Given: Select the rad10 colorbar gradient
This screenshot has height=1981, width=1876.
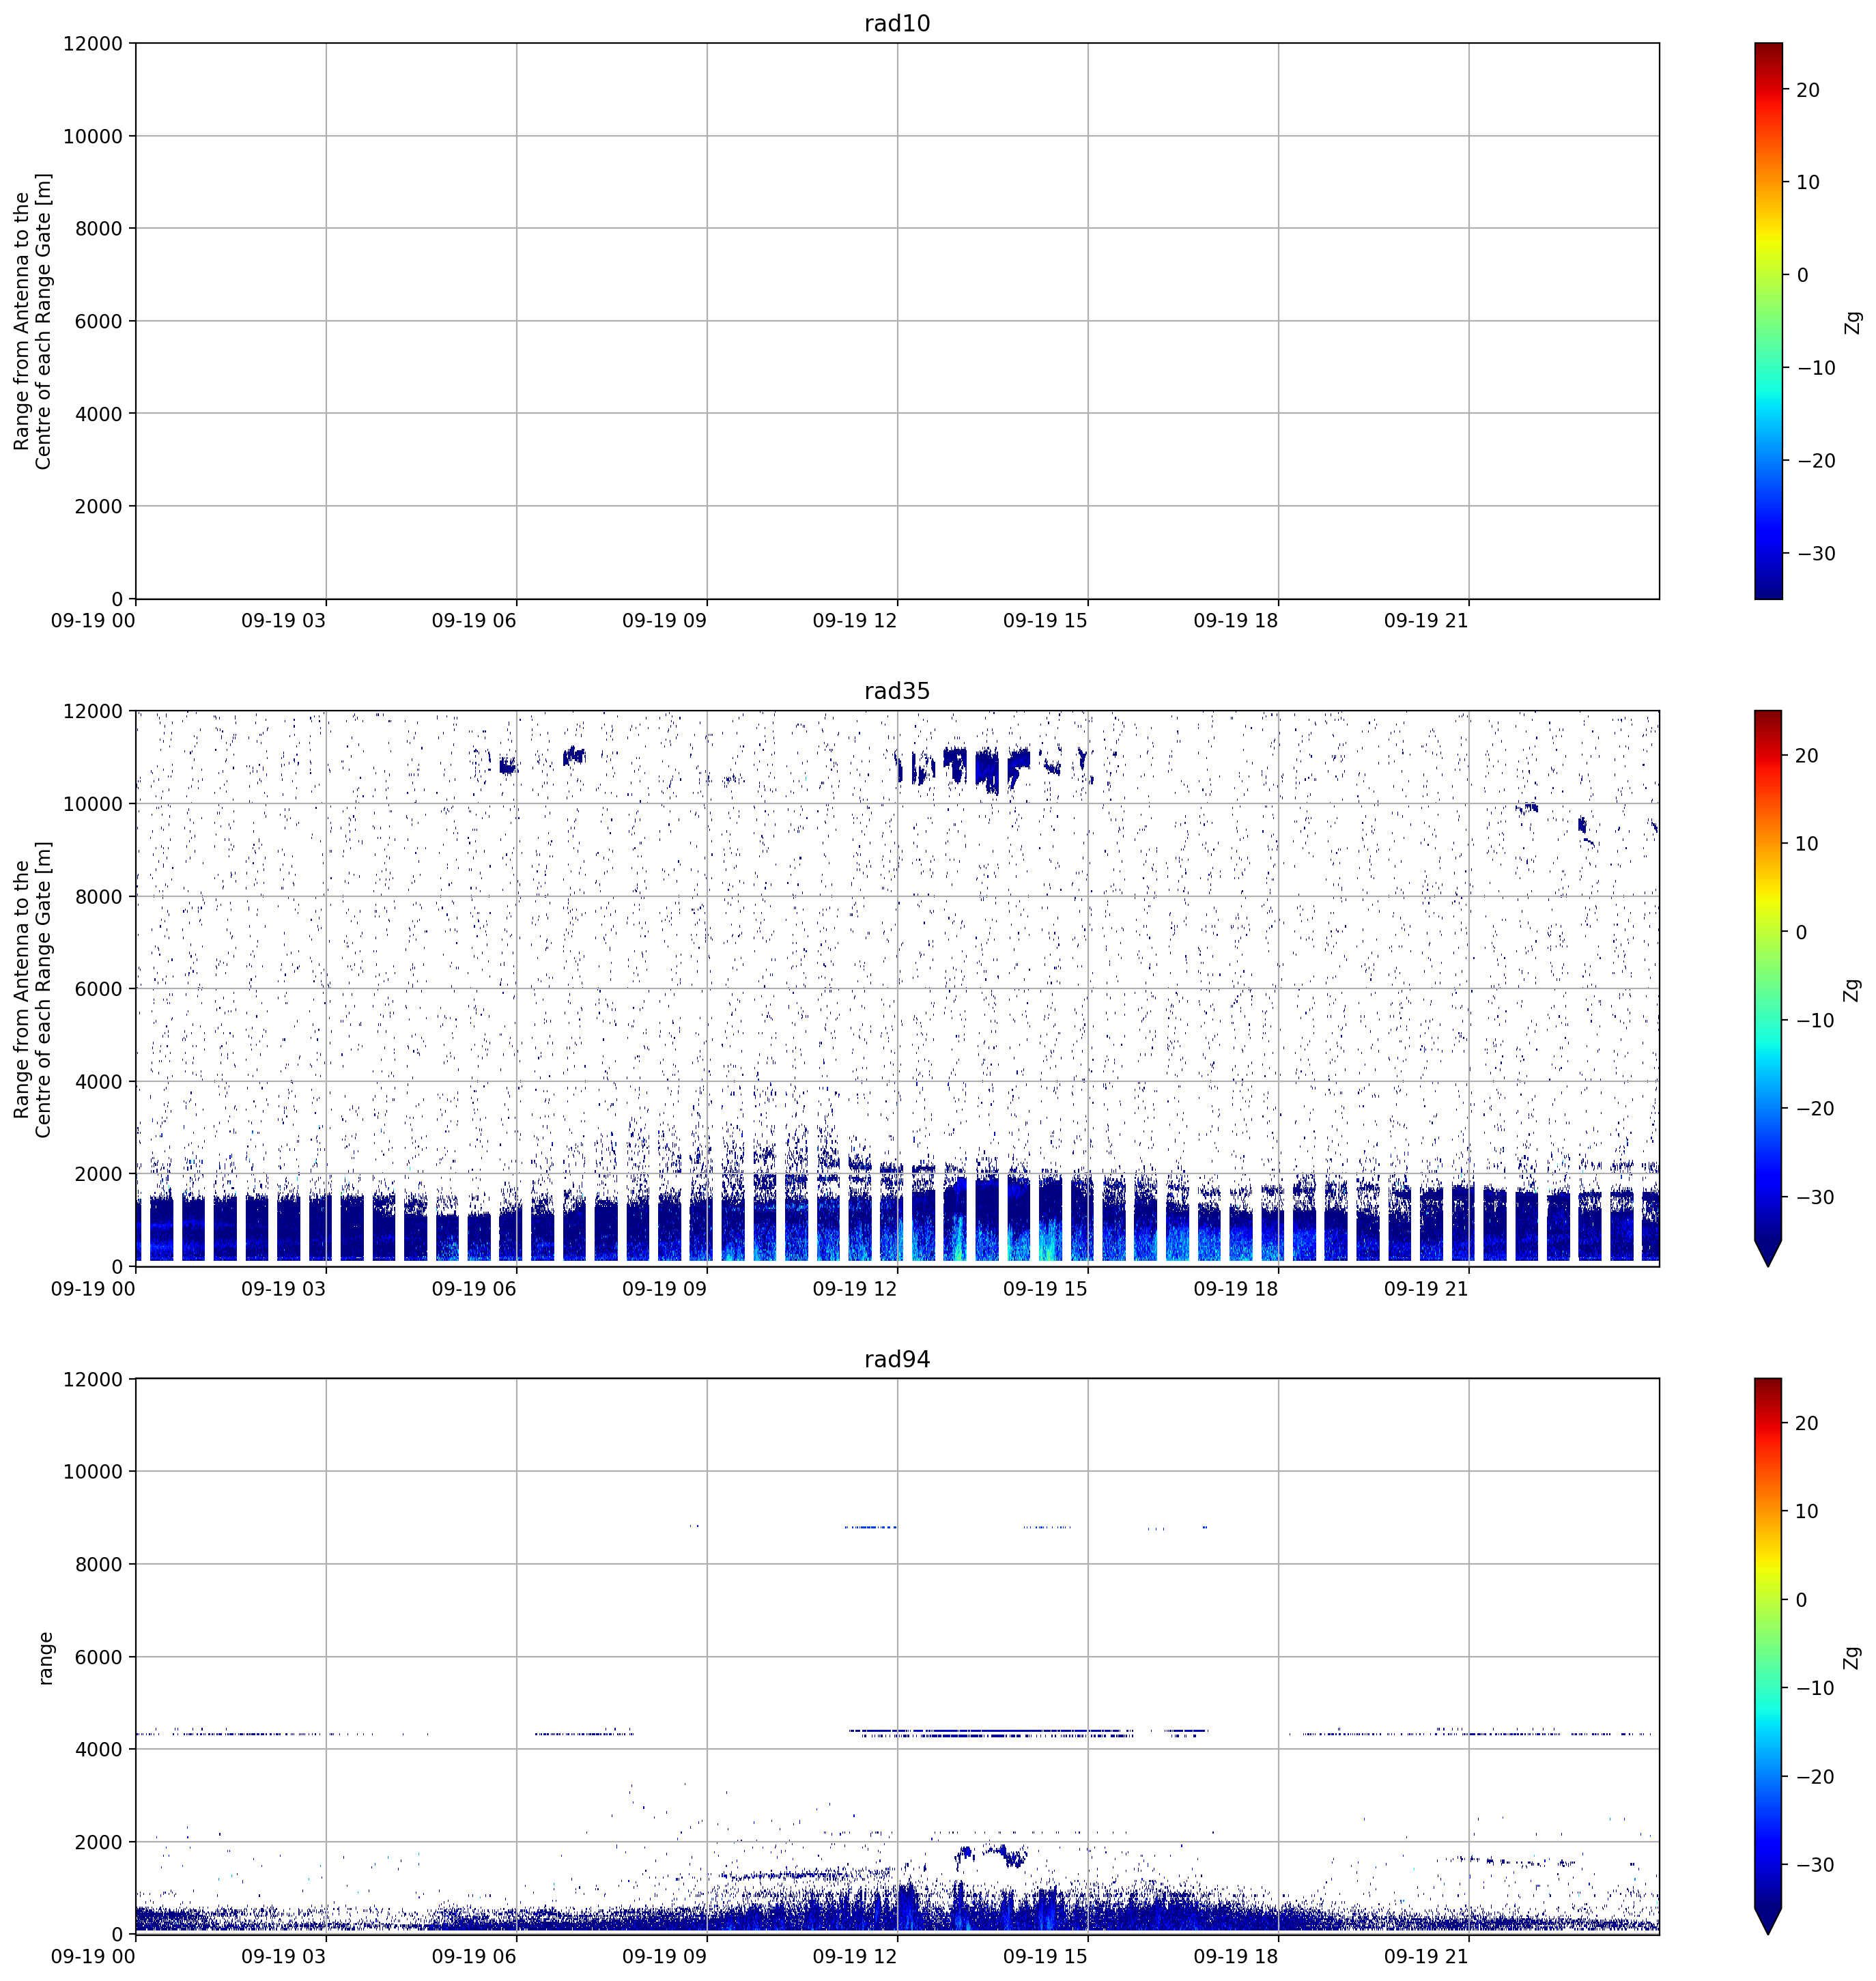Looking at the screenshot, I should coord(1768,321).
